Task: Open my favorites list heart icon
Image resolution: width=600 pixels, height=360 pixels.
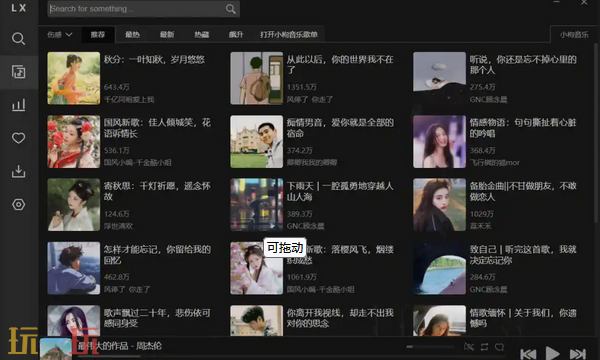Action: (x=18, y=138)
